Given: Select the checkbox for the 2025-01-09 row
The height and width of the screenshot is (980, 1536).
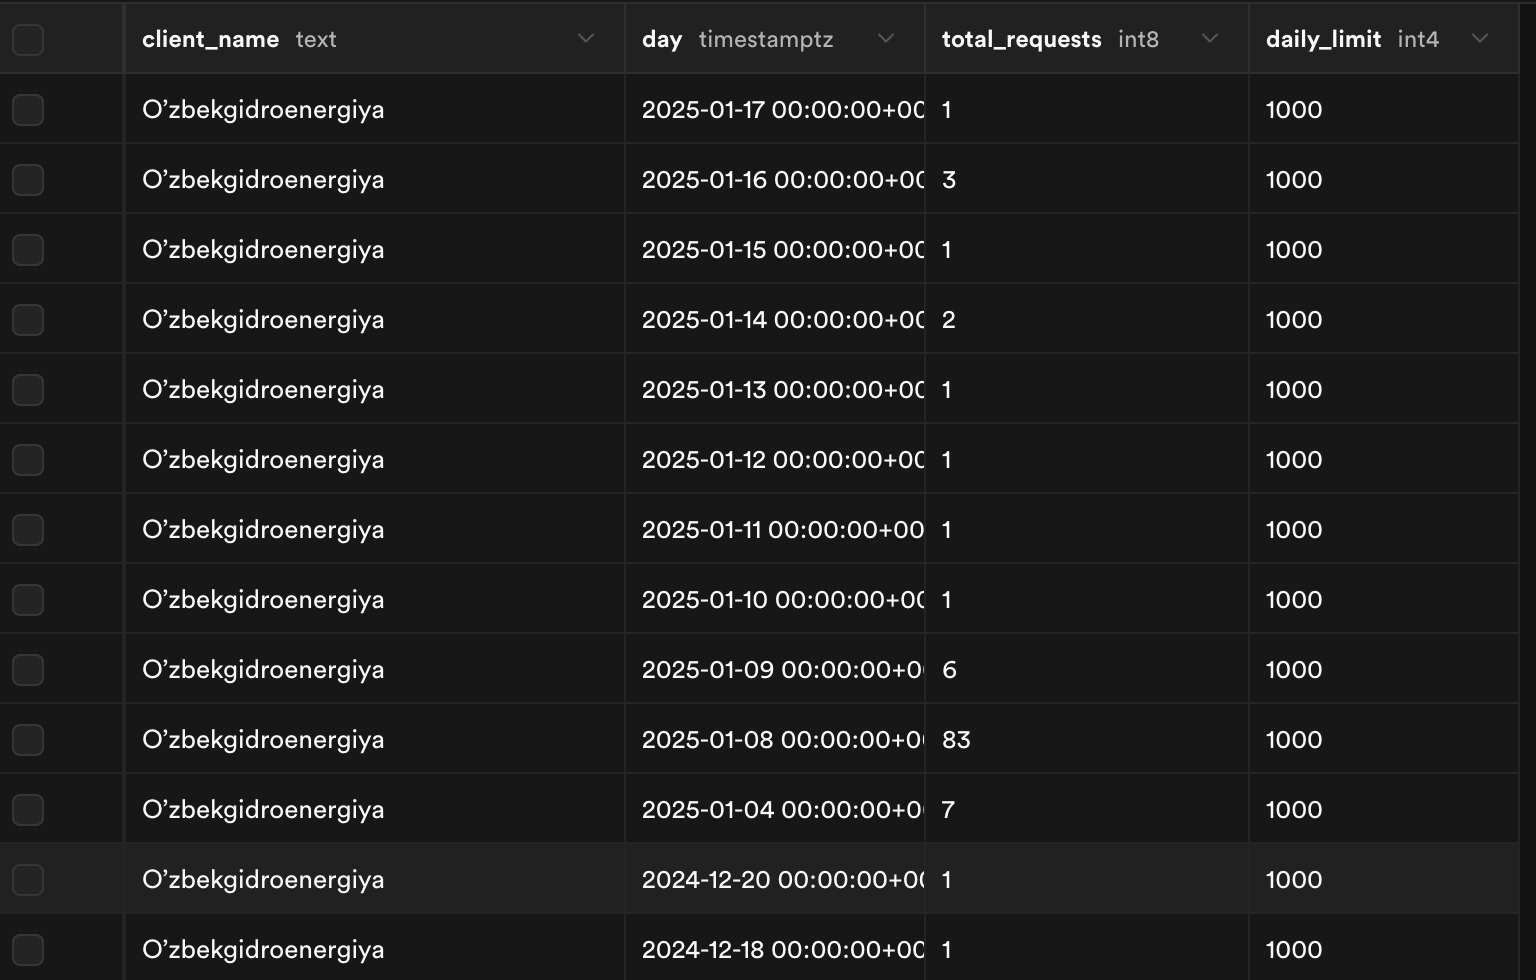Looking at the screenshot, I should pos(27,670).
